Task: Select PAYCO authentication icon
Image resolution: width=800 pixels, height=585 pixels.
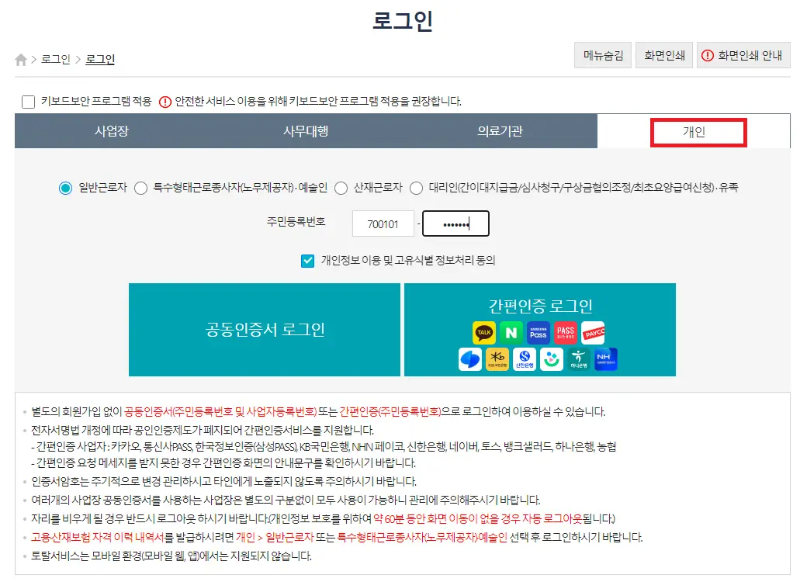Action: [594, 333]
